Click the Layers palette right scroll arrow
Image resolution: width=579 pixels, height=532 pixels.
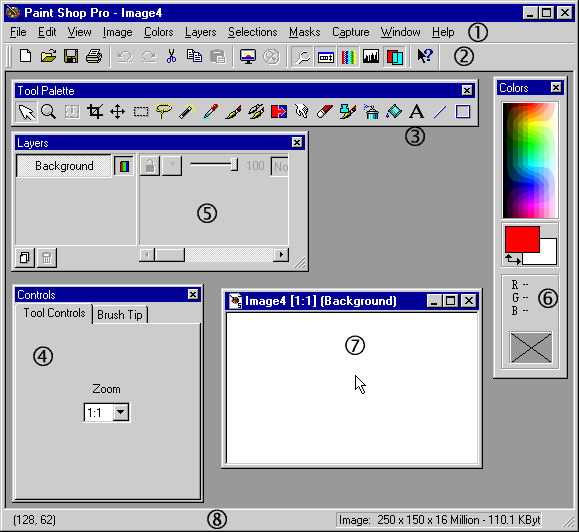[x=281, y=255]
